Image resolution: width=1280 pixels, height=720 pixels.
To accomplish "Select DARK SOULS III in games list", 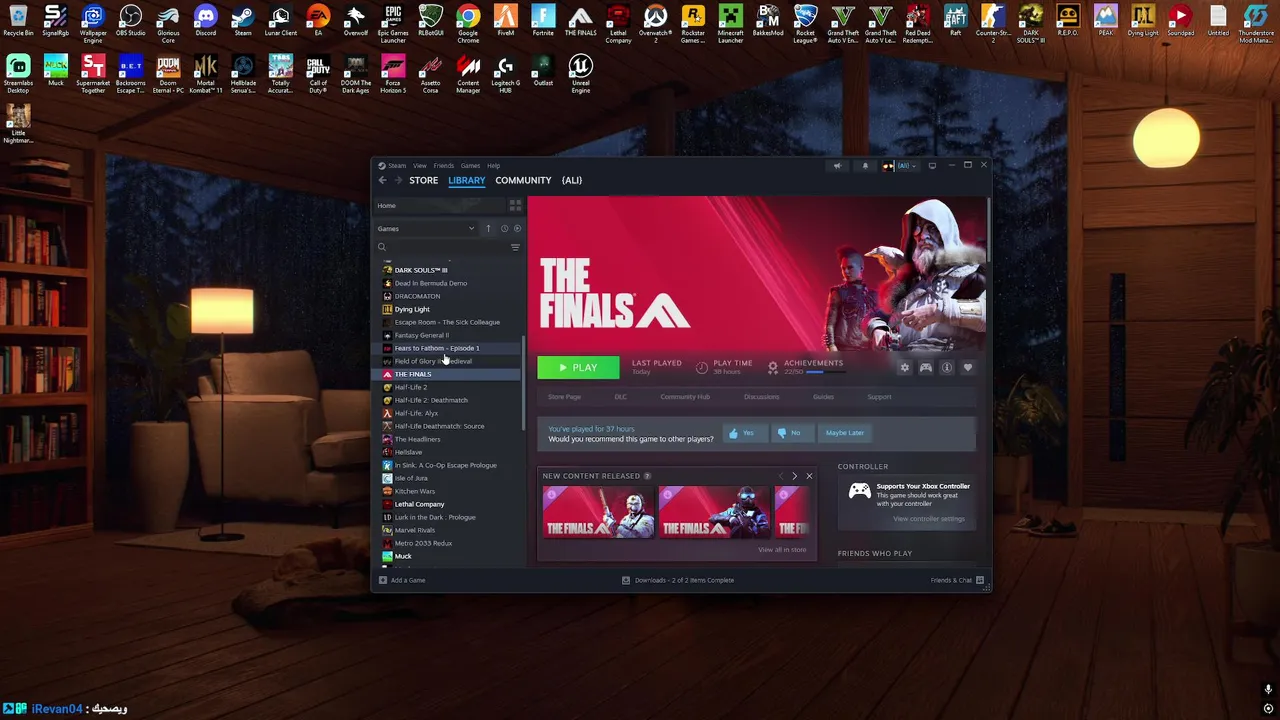I will [421, 270].
